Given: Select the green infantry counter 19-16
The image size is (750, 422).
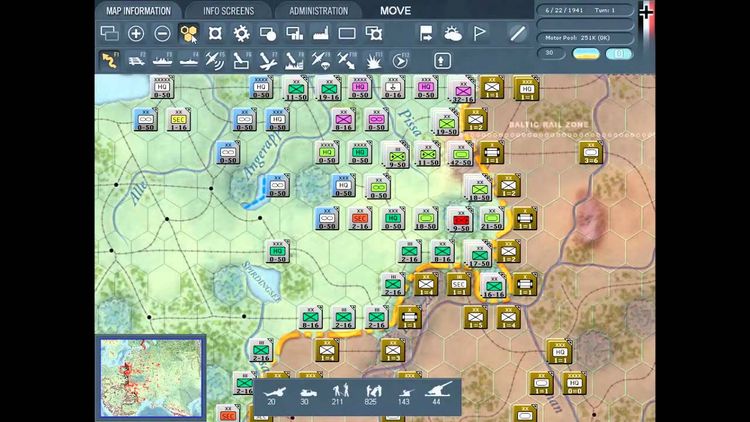Looking at the screenshot, I should click(x=329, y=89).
